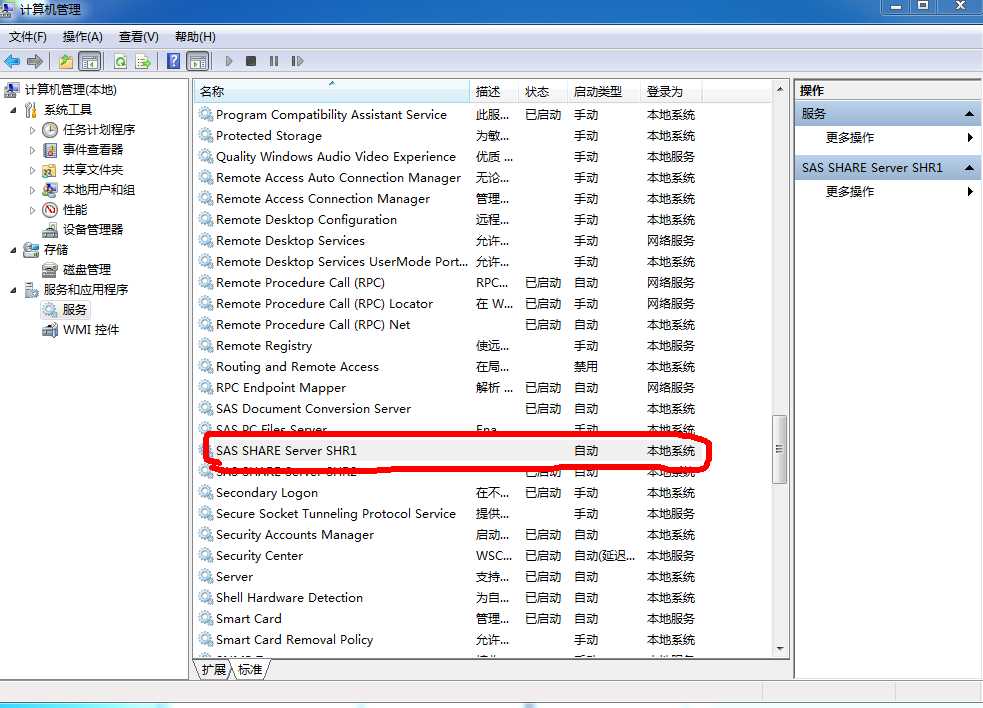Click the Export list toolbar icon
Image resolution: width=983 pixels, height=708 pixels.
pos(144,61)
